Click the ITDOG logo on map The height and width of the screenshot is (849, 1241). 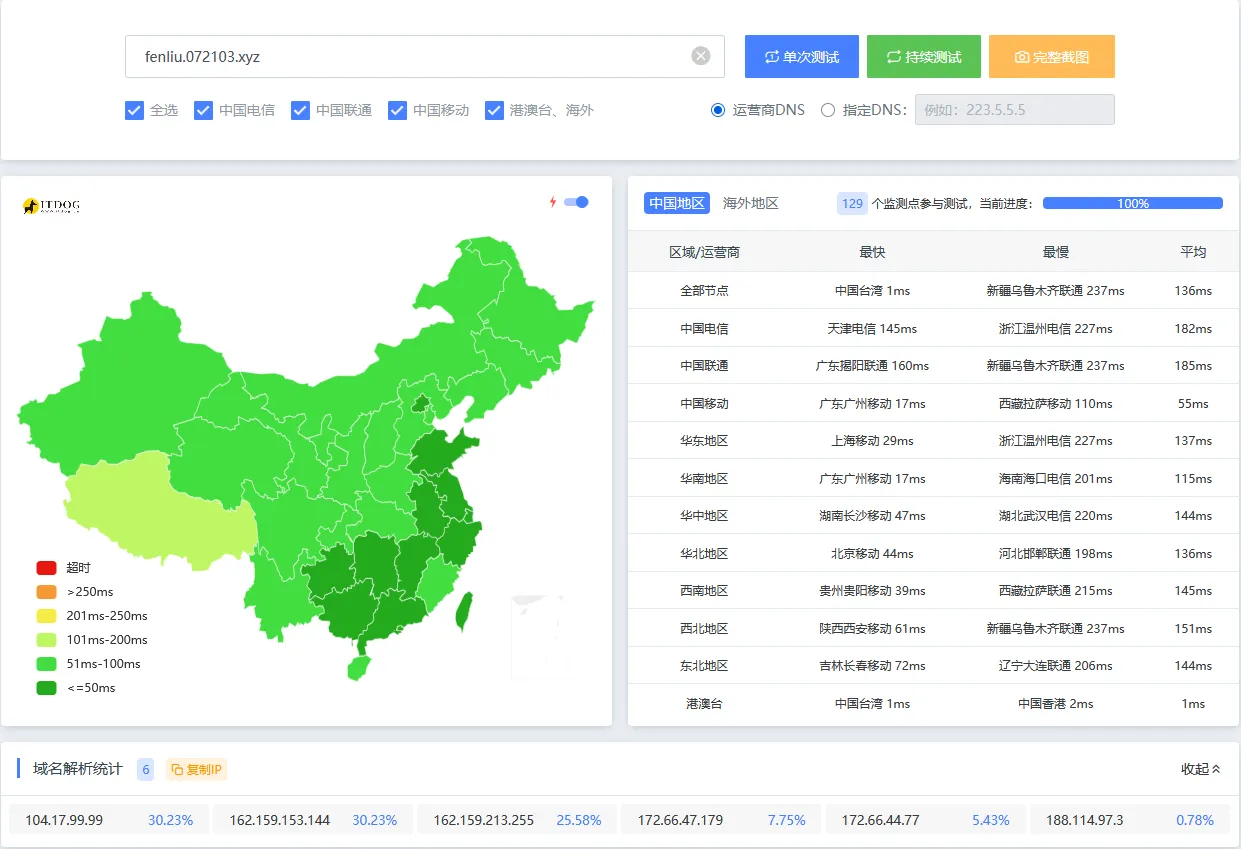click(x=51, y=206)
